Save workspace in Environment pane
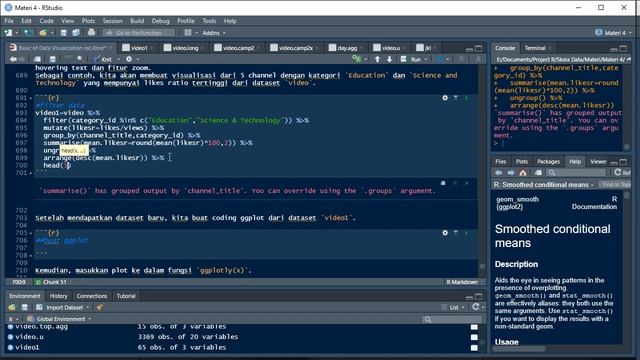Image resolution: width=640 pixels, height=360 pixels. [x=24, y=307]
